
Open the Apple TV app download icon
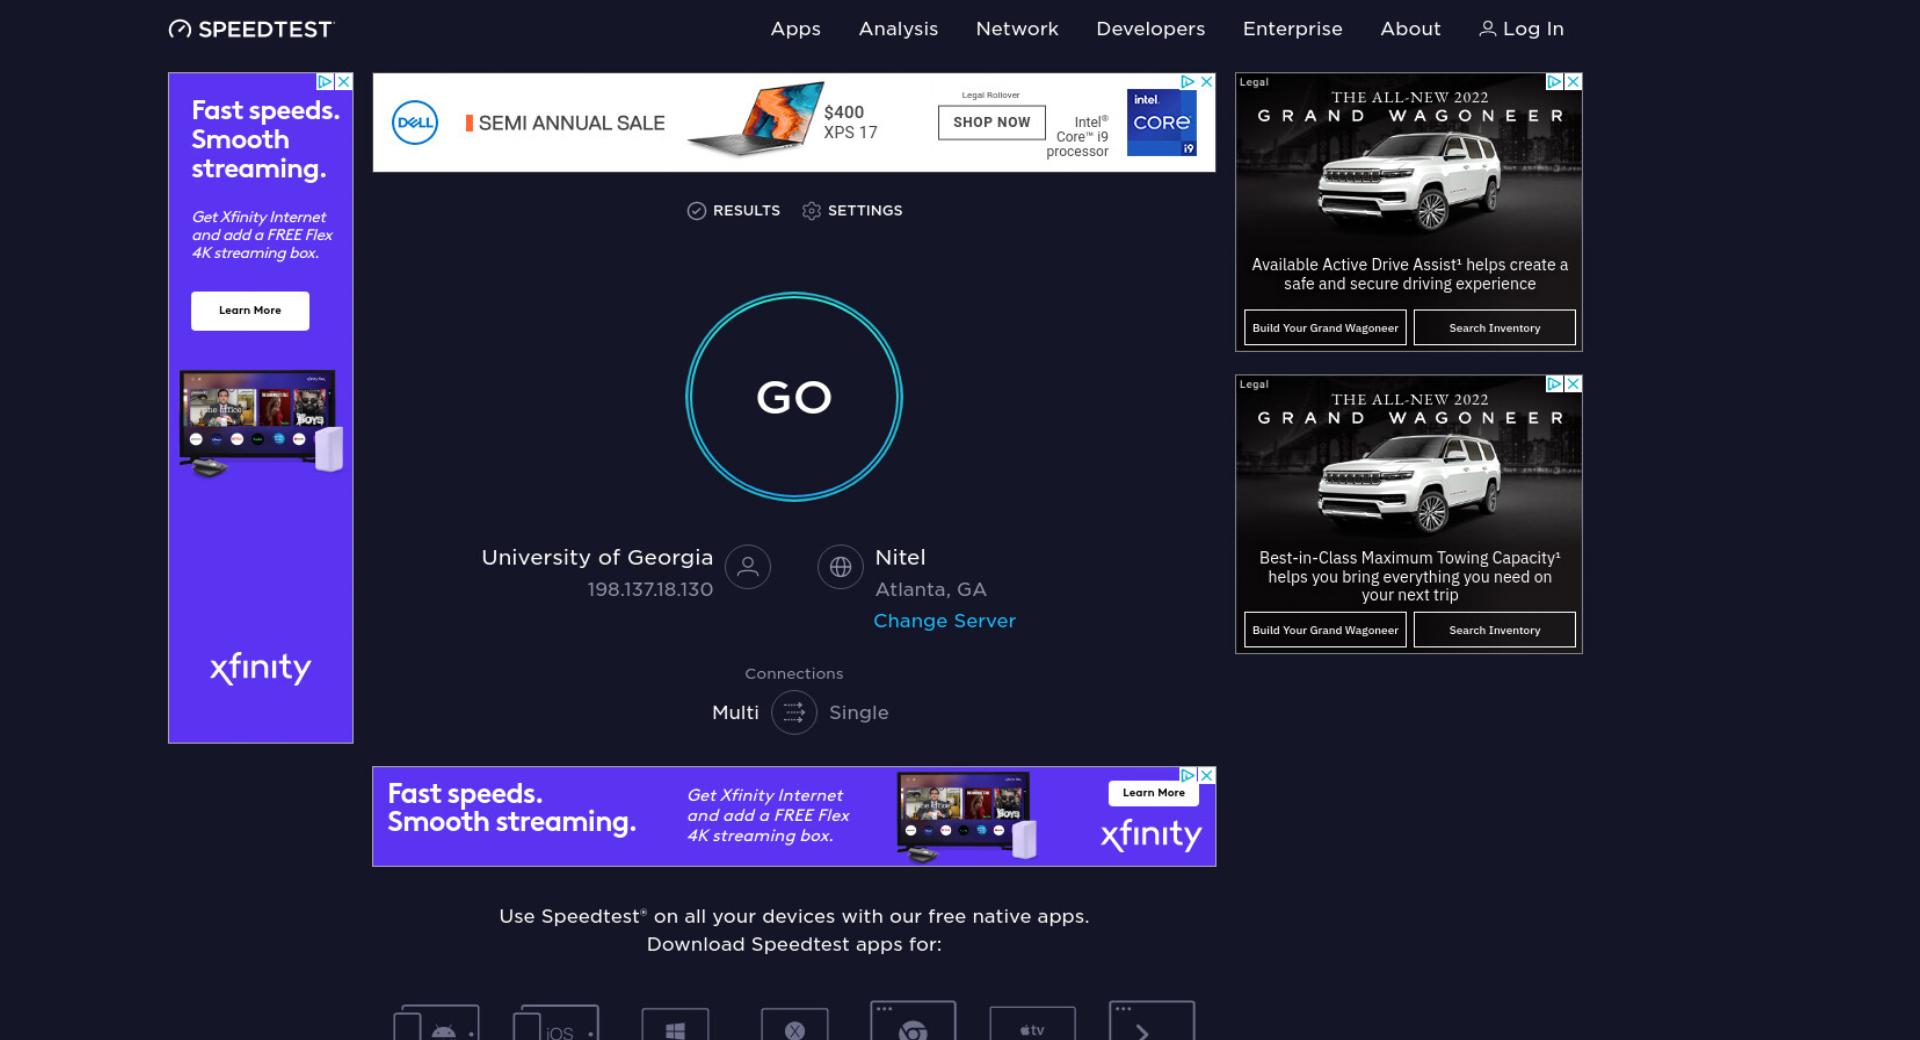(1032, 1025)
